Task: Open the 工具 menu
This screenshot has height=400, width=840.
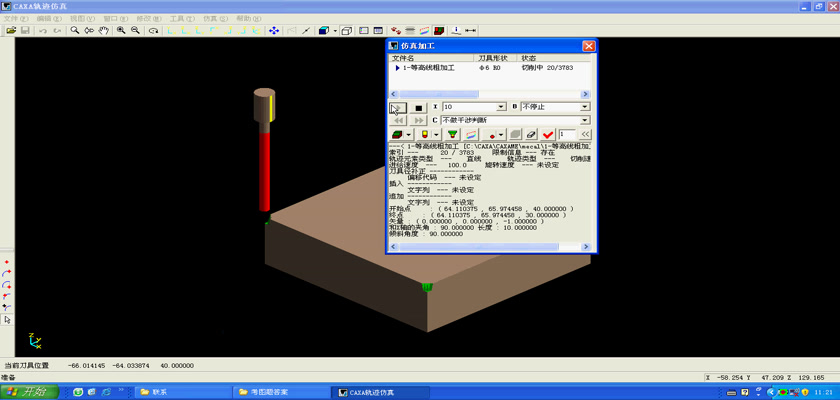Action: coord(182,18)
